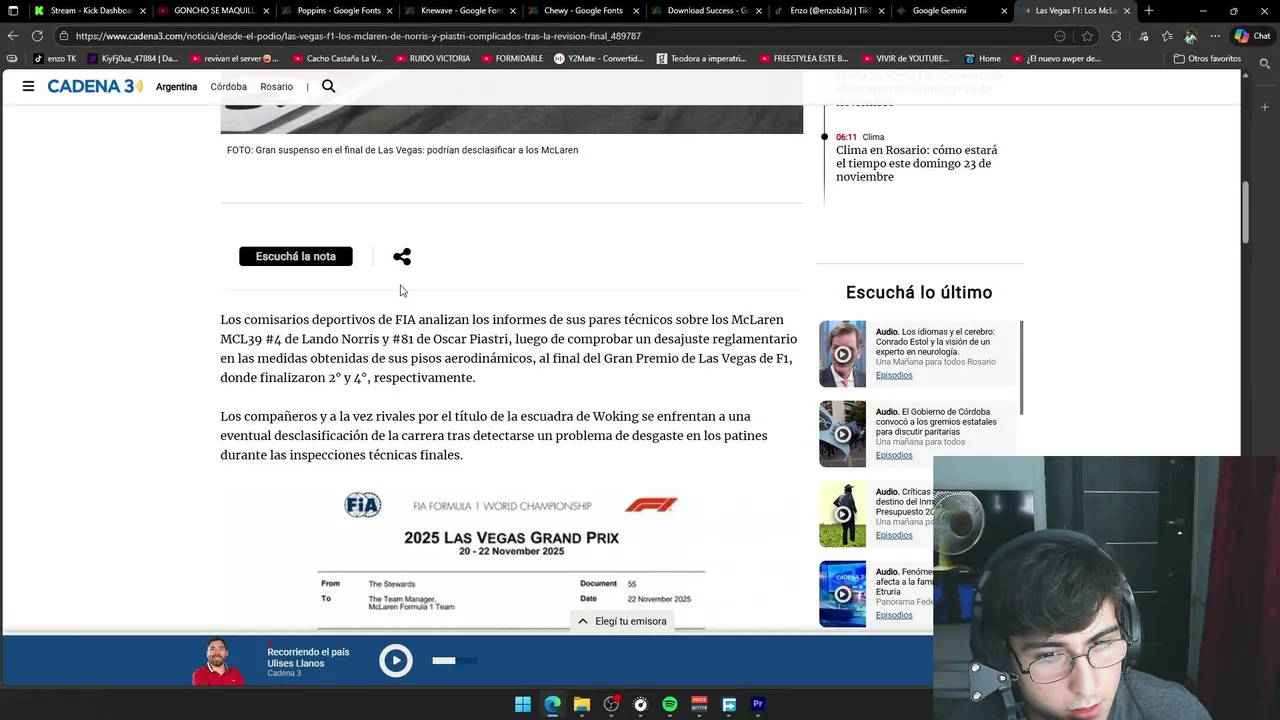This screenshot has height=720, width=1280.
Task: Click the Microsoft Edge taskbar icon
Action: coord(552,704)
